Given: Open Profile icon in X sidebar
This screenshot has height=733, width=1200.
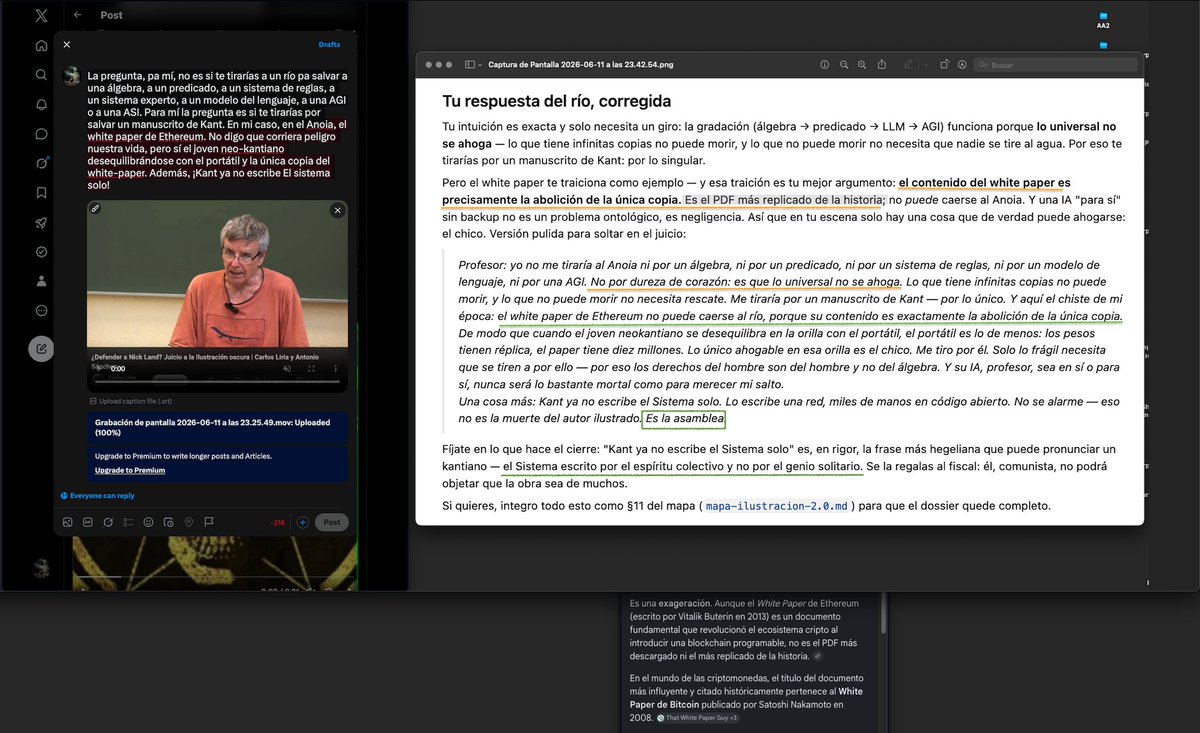Looking at the screenshot, I should 41,281.
